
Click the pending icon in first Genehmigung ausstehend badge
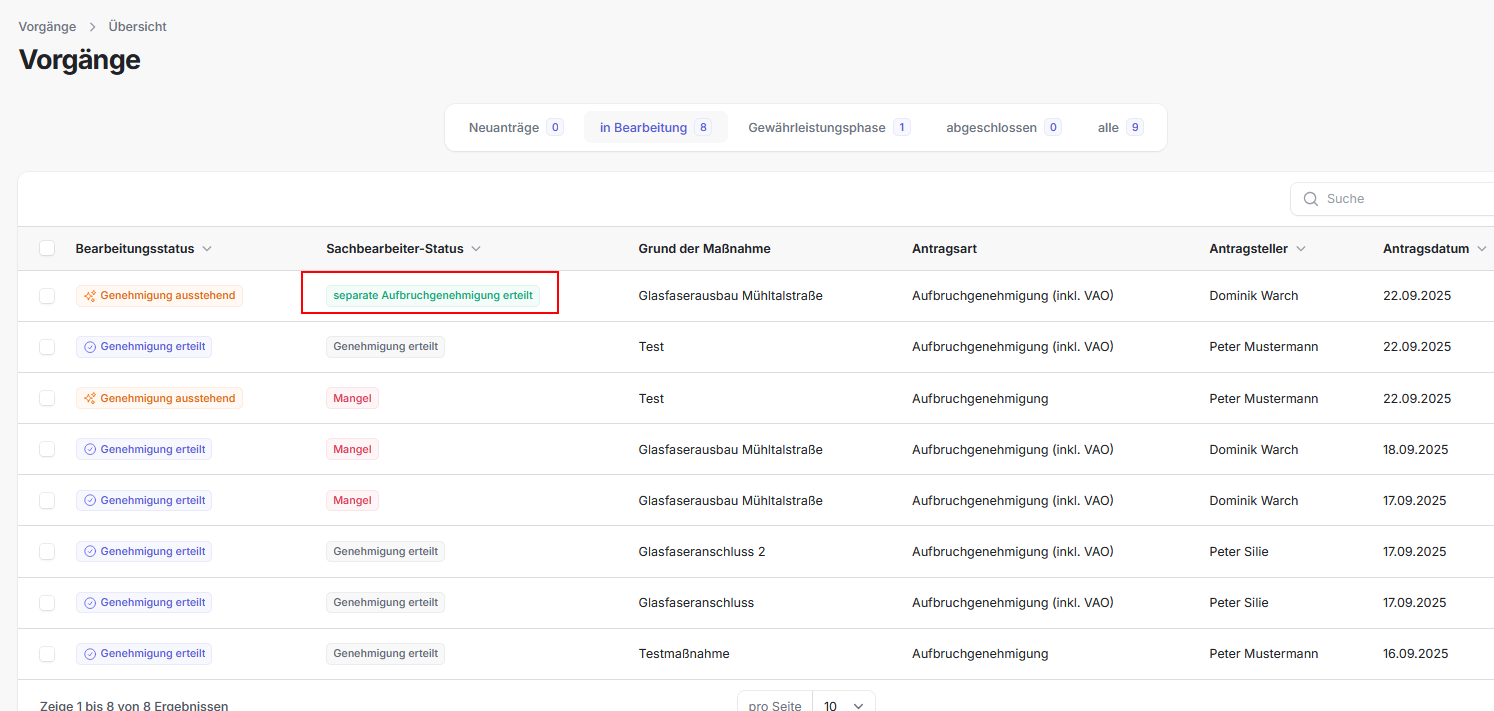pos(88,295)
